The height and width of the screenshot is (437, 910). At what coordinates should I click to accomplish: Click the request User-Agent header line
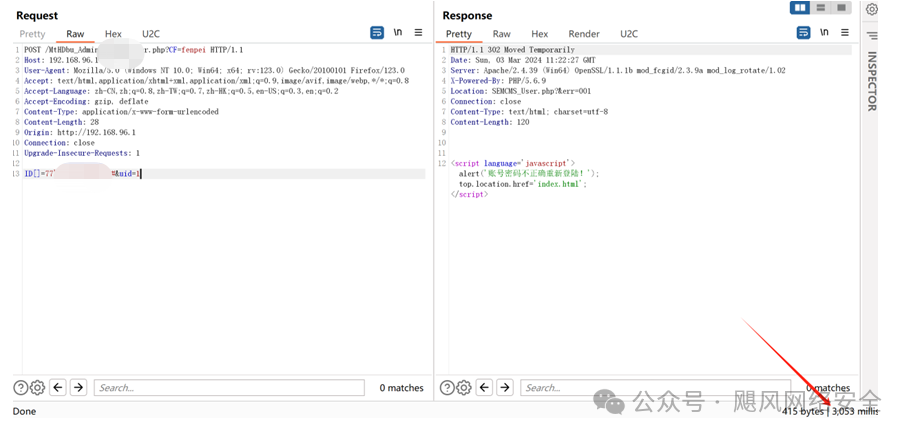pyautogui.click(x=214, y=70)
